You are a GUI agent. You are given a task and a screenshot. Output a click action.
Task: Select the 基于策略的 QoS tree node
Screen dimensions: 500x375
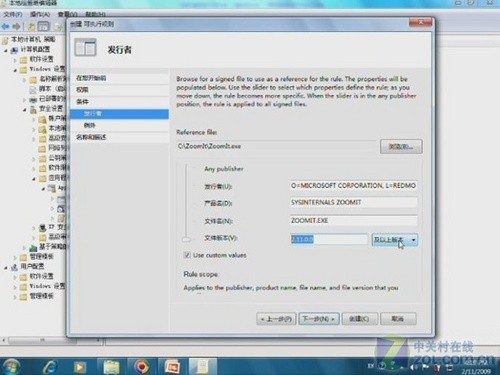53,247
